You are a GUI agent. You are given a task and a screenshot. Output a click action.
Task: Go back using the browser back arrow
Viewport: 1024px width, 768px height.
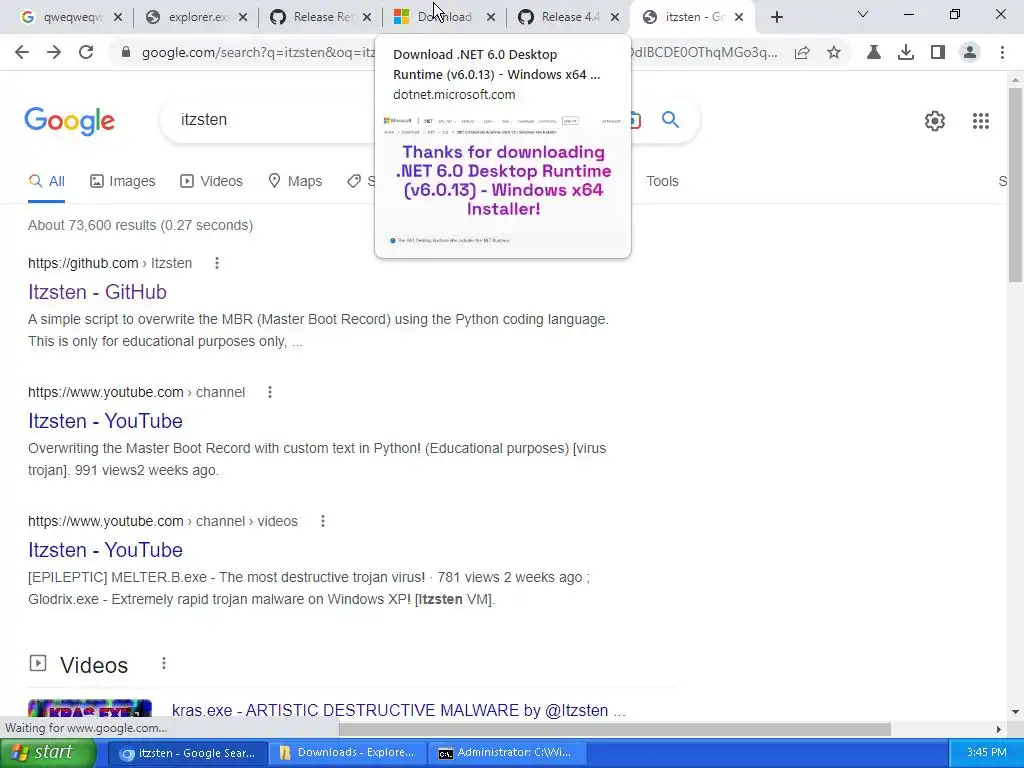tap(22, 52)
